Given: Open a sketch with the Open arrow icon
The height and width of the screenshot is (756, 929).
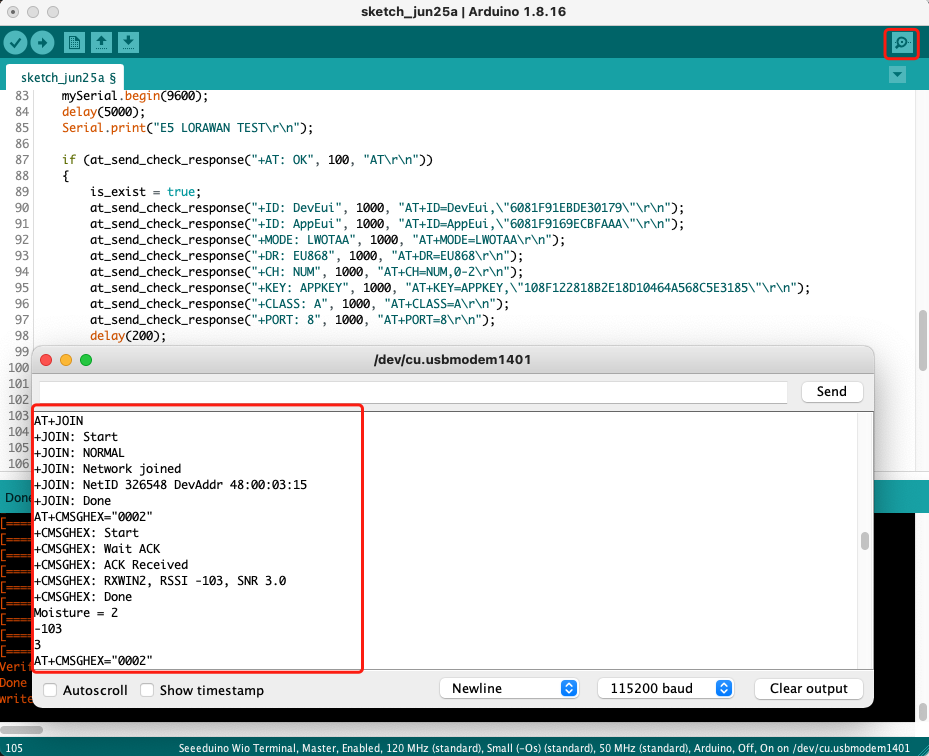Looking at the screenshot, I should click(x=101, y=43).
